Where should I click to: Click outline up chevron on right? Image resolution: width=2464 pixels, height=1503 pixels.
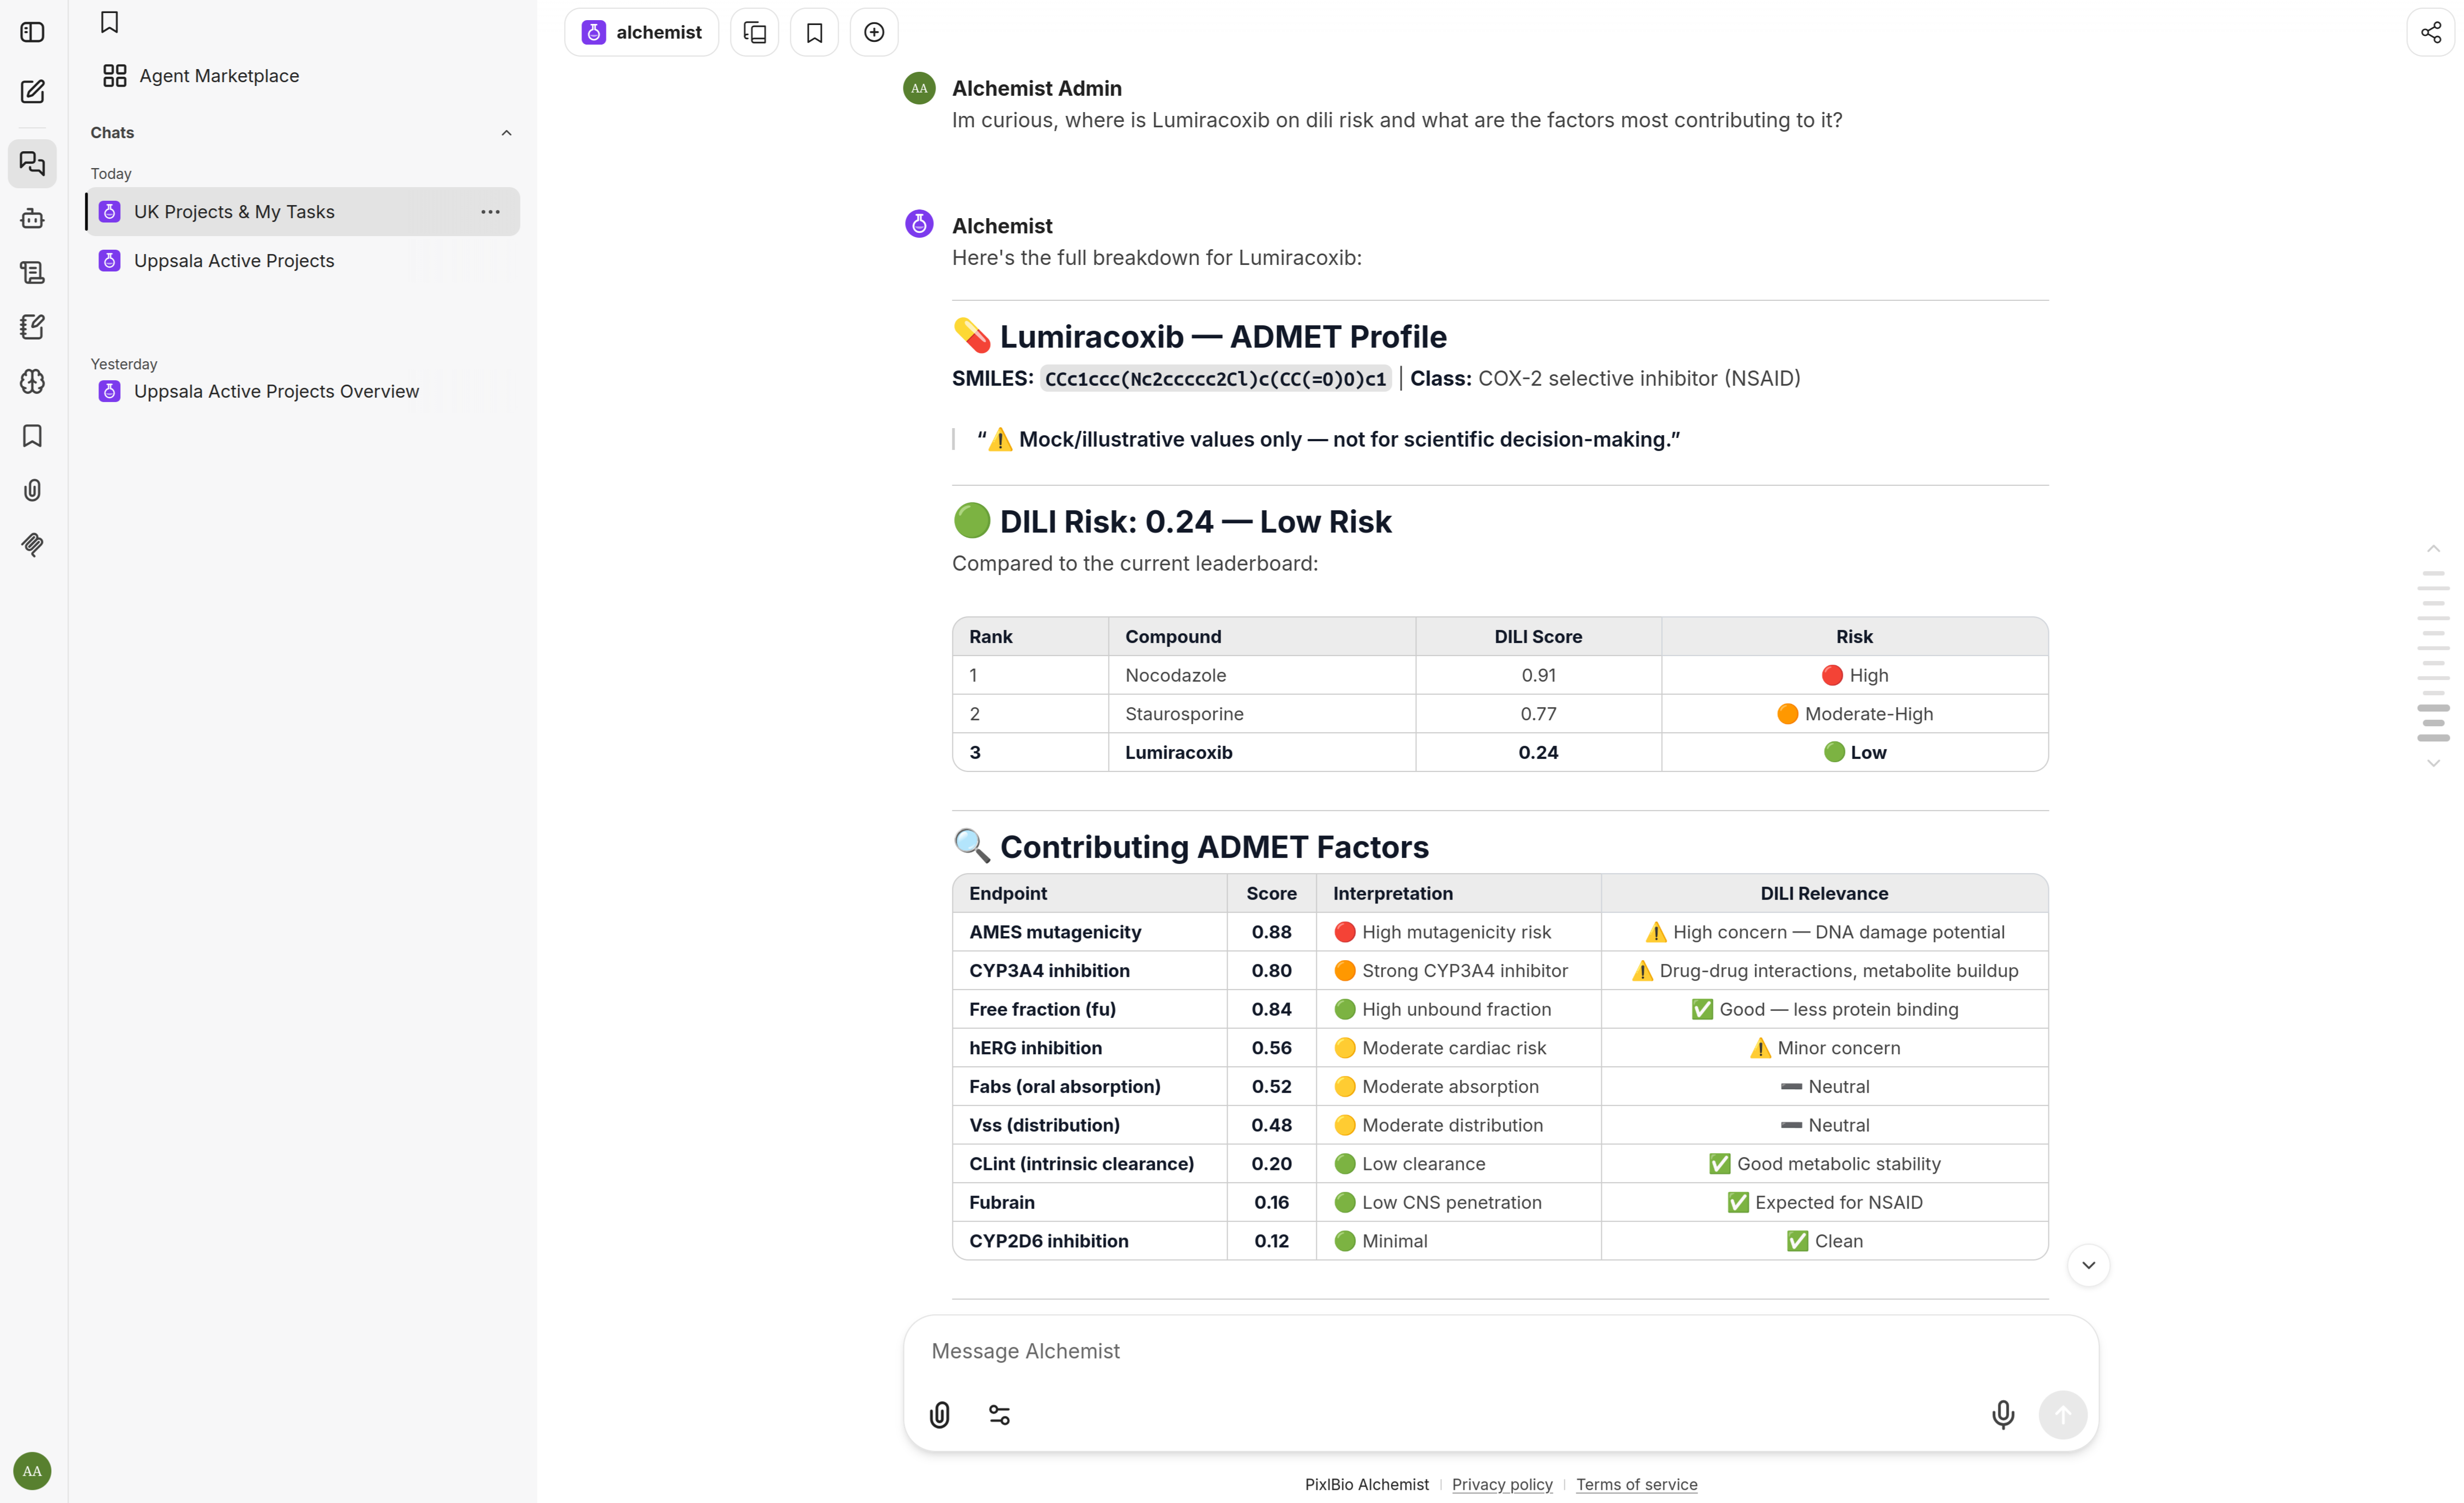pyautogui.click(x=2433, y=549)
